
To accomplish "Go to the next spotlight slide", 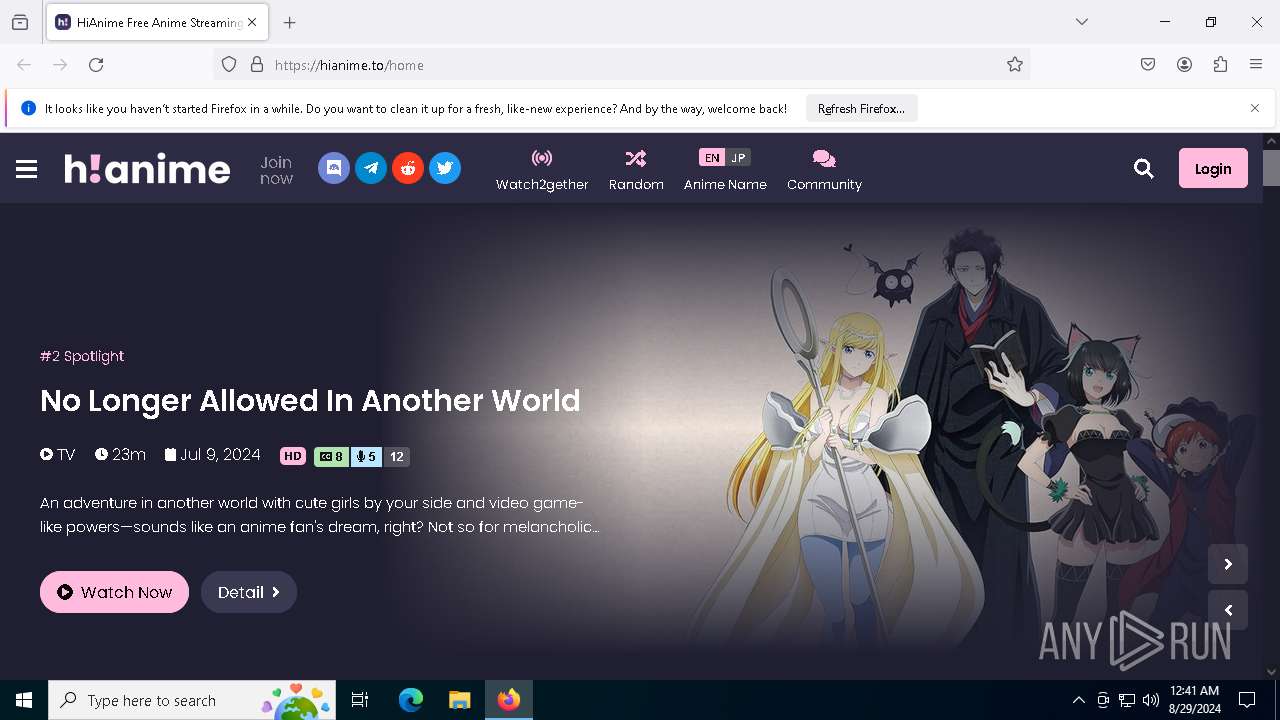I will (x=1228, y=564).
